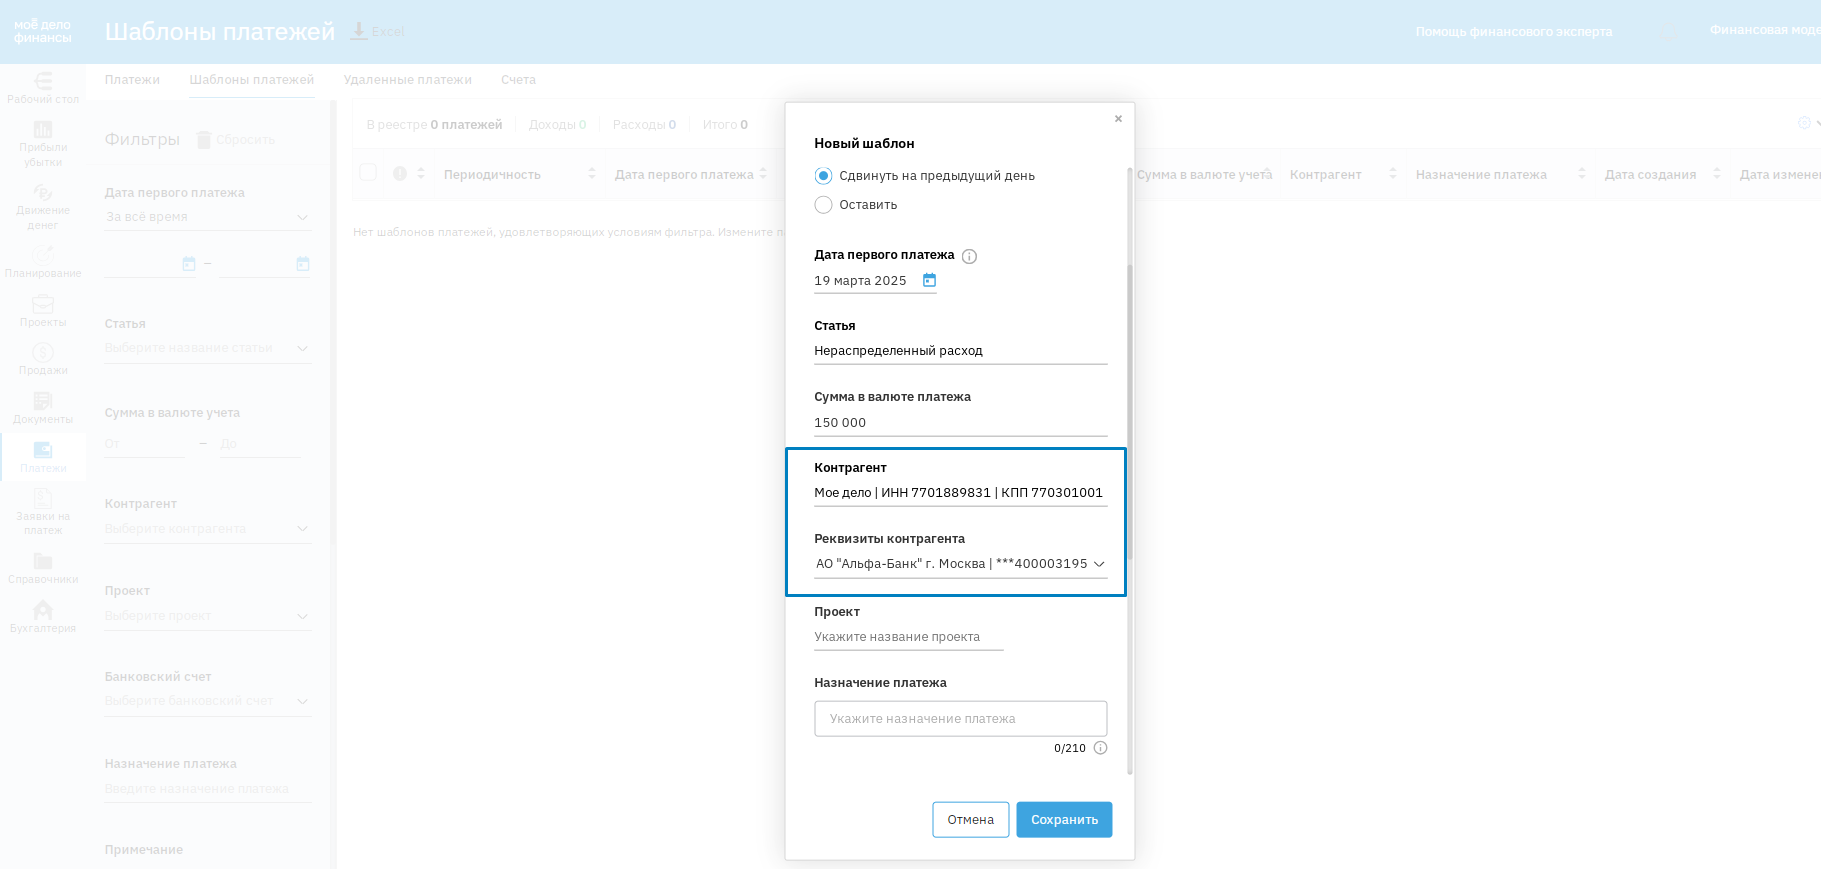Click the Сумма filter От field

tap(144, 444)
